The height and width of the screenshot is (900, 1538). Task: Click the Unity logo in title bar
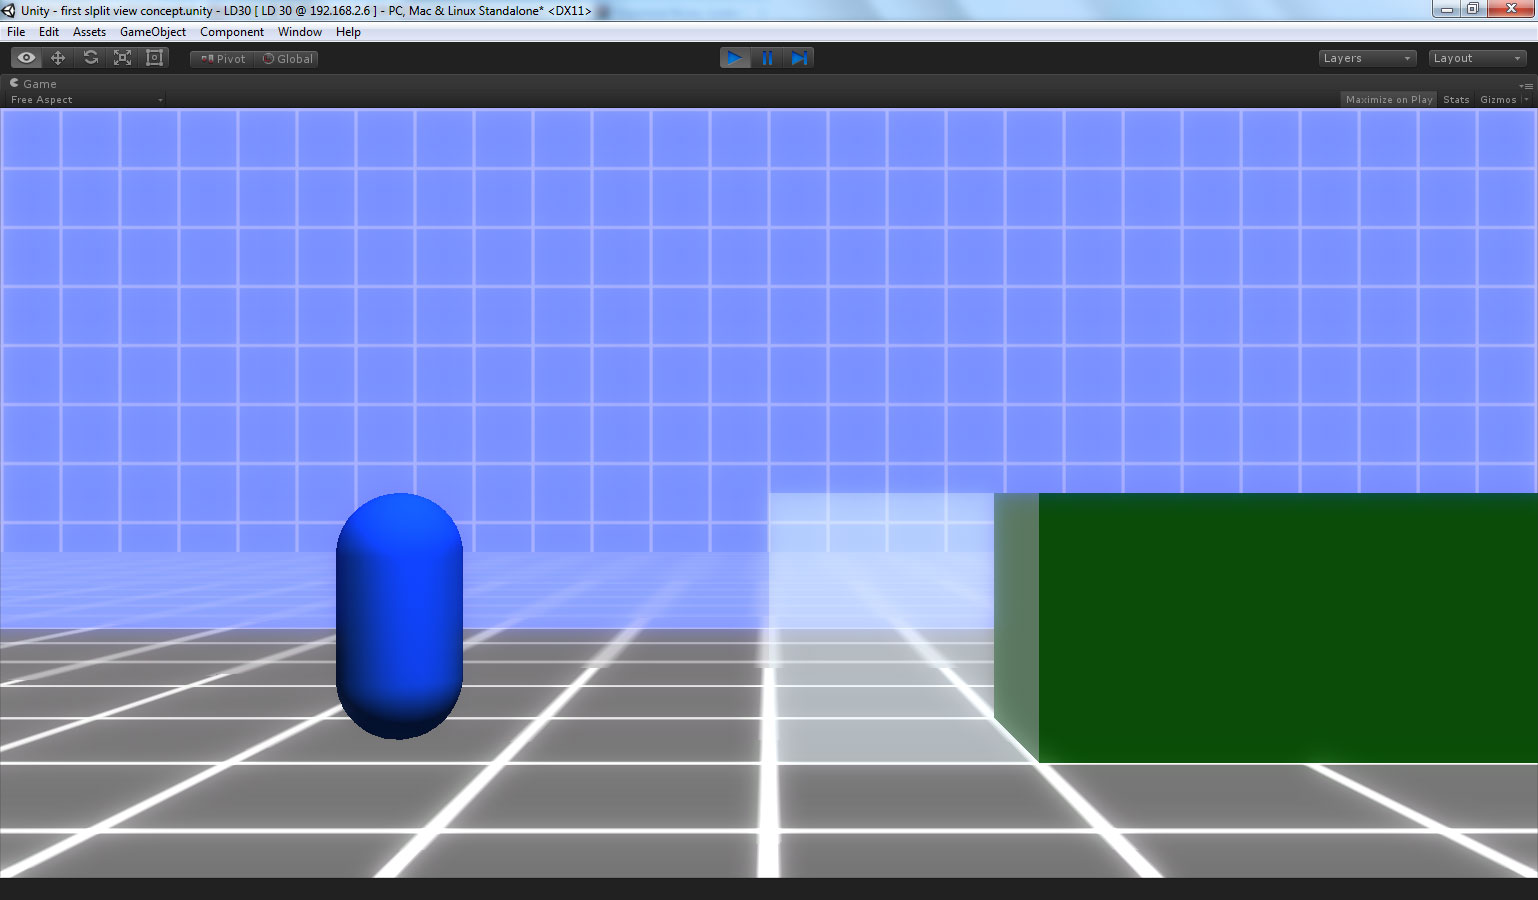(x=9, y=10)
